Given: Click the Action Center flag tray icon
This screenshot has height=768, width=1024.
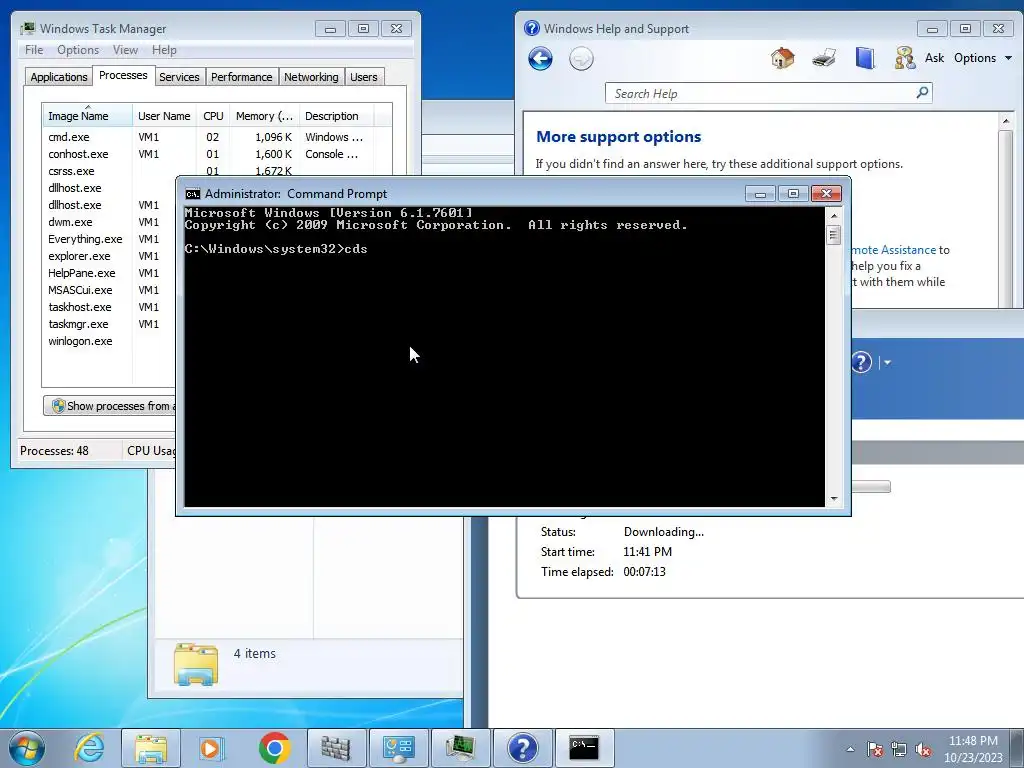Looking at the screenshot, I should click(x=875, y=749).
